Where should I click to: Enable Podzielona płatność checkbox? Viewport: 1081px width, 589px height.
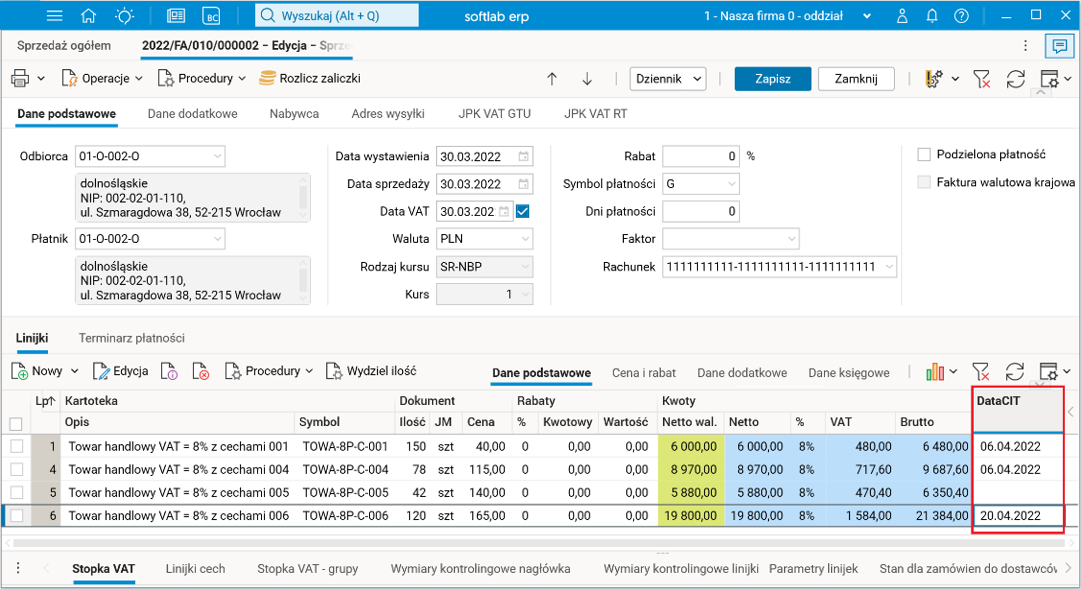click(x=924, y=154)
